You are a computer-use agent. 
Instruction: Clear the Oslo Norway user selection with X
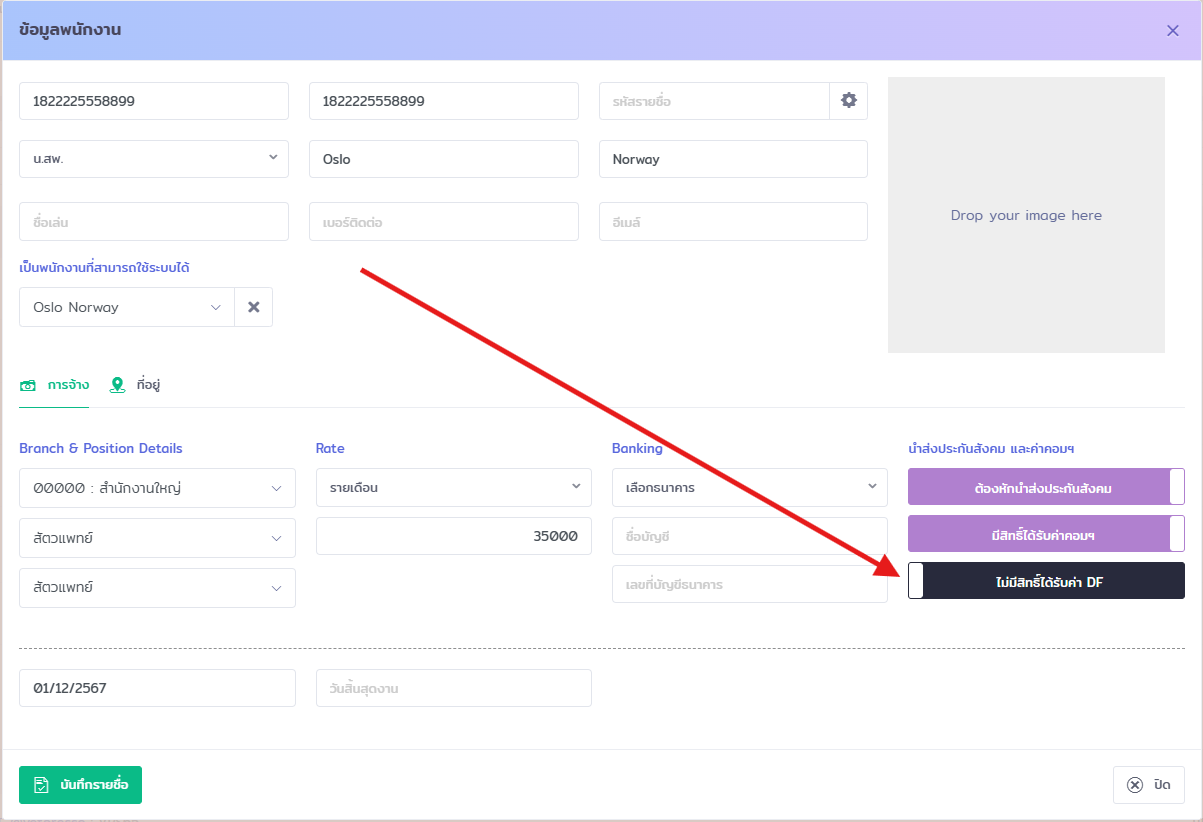click(253, 308)
